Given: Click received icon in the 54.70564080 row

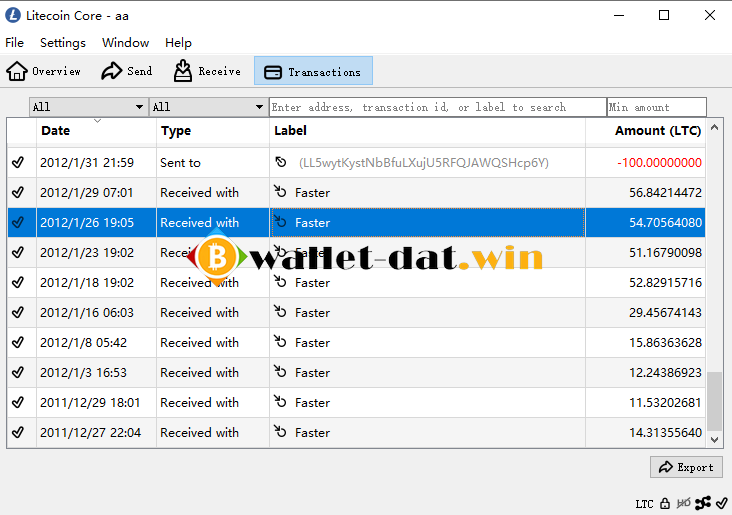Looking at the screenshot, I should click(280, 221).
